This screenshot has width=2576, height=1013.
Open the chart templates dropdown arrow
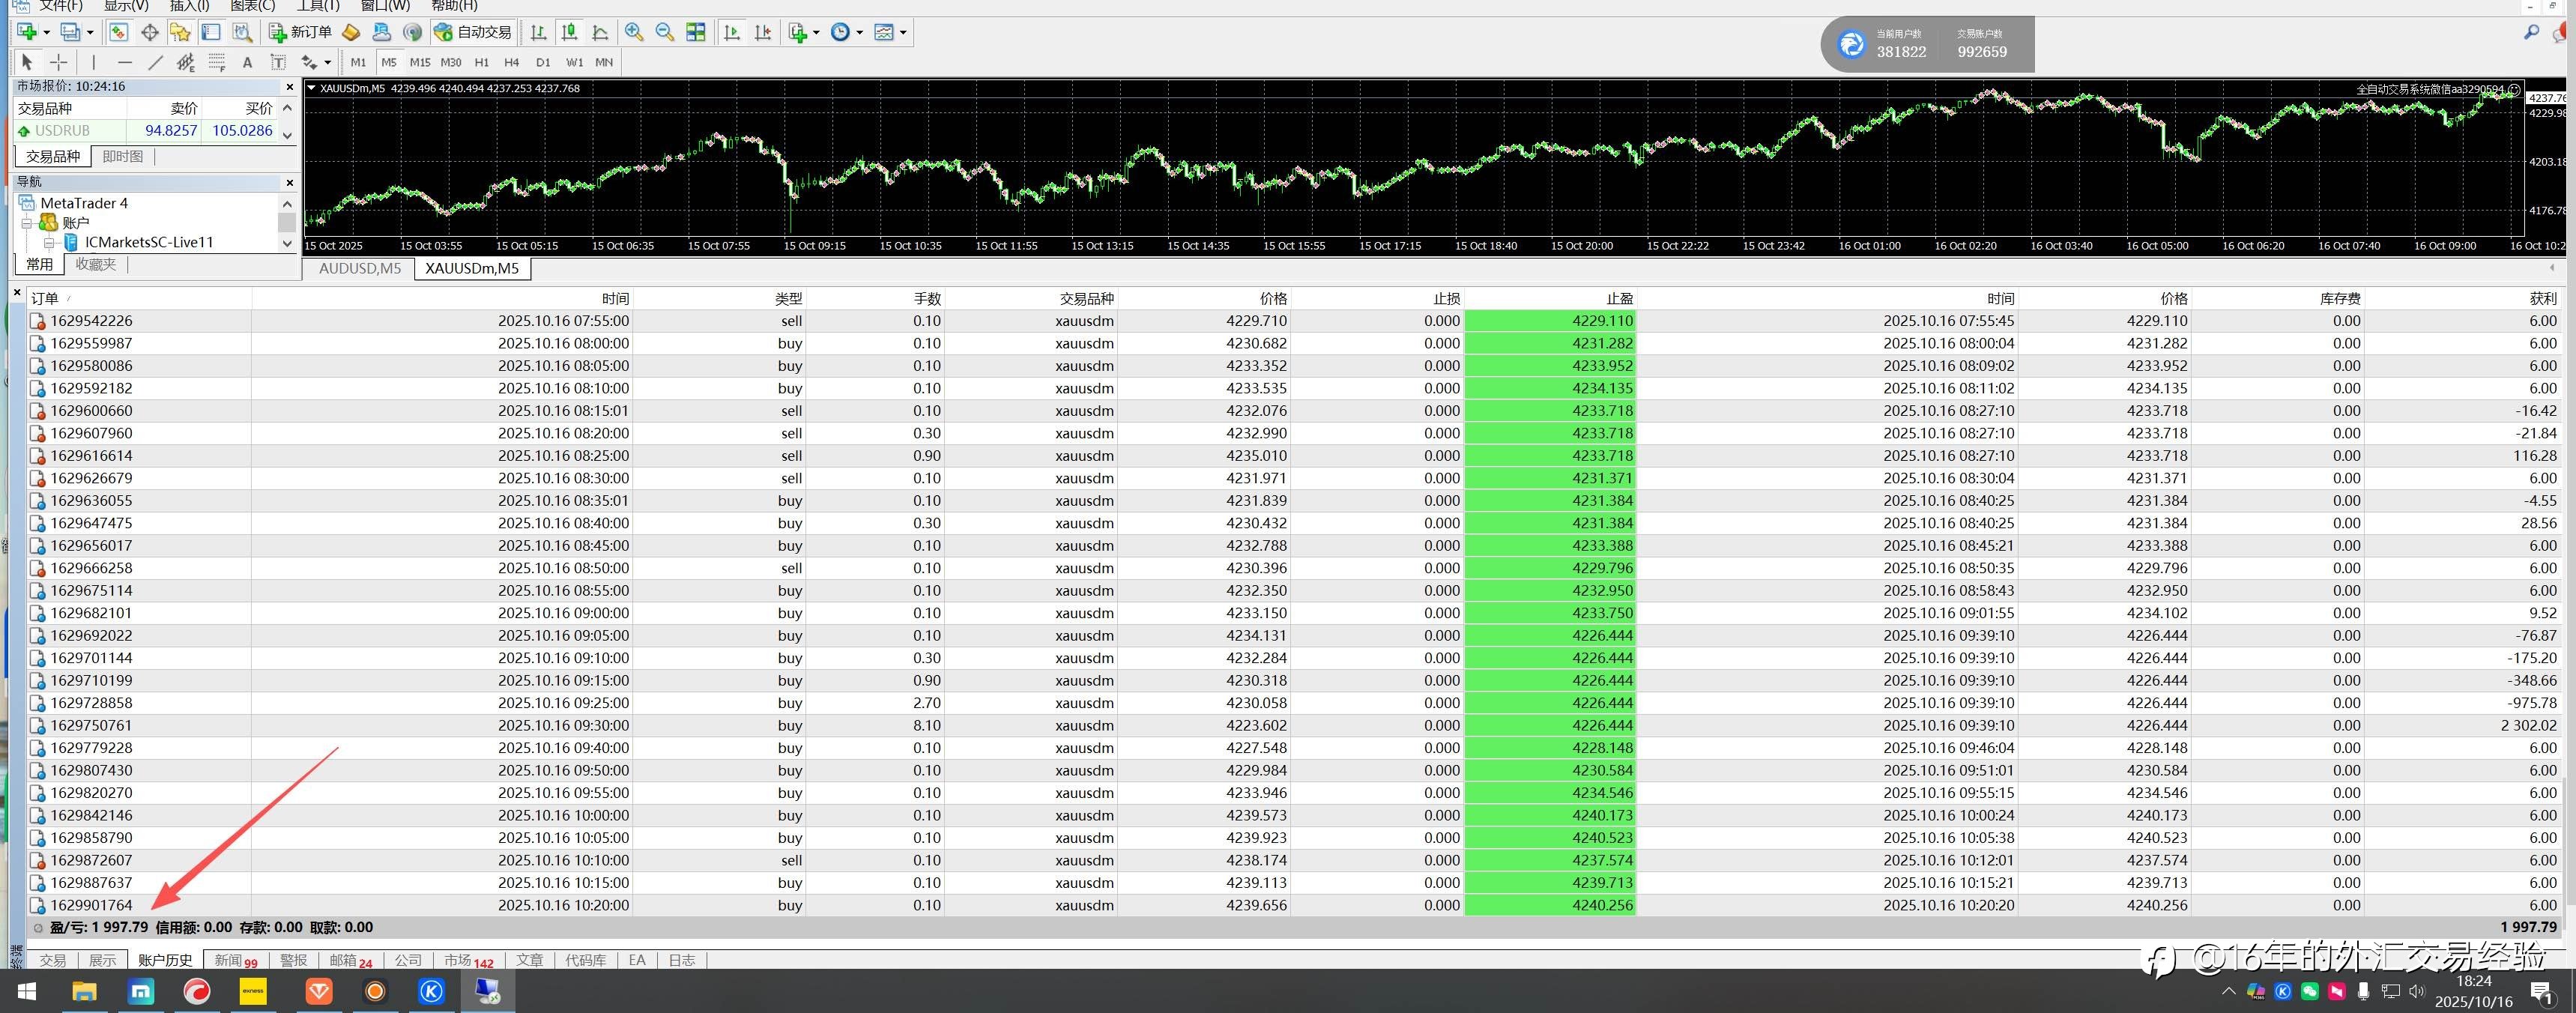click(904, 32)
